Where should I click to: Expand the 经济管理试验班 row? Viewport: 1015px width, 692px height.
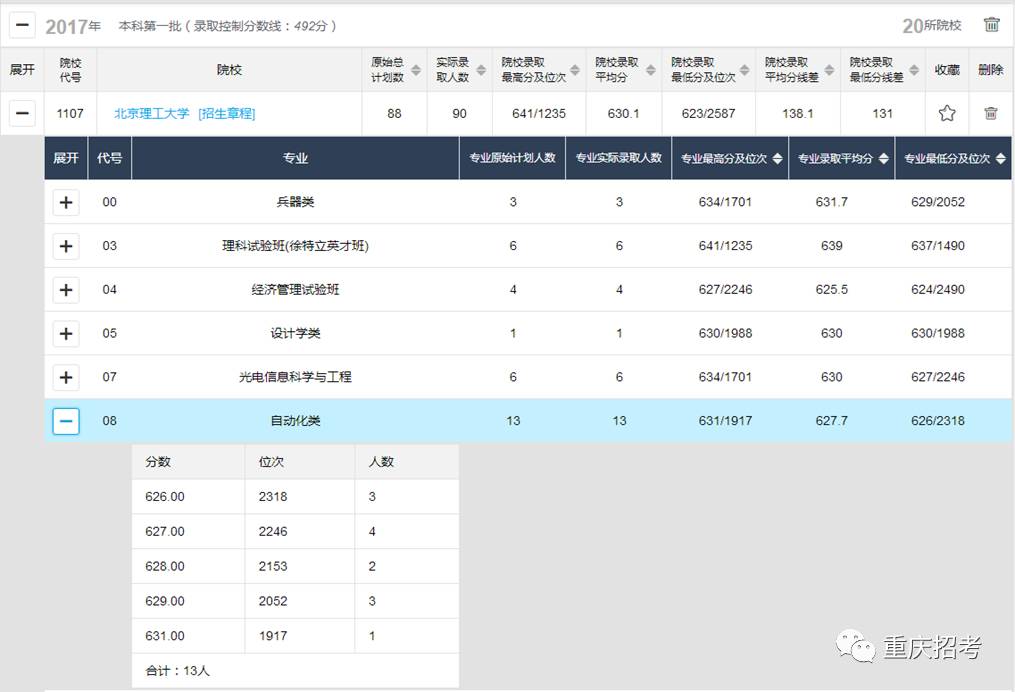pyautogui.click(x=66, y=289)
